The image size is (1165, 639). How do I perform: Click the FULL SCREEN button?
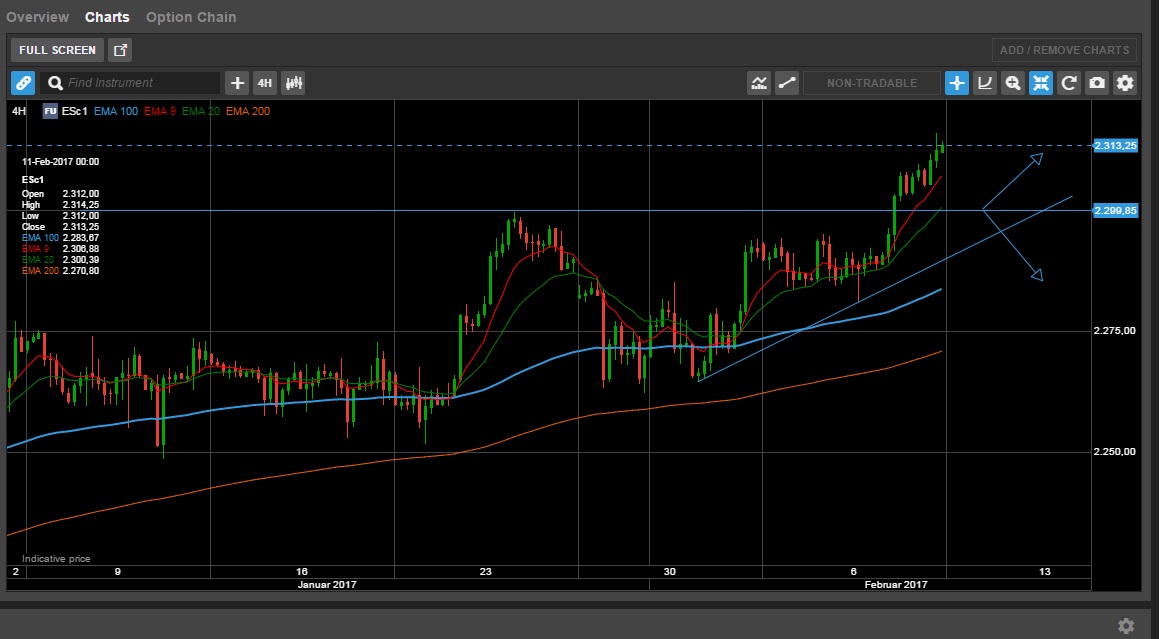point(57,50)
